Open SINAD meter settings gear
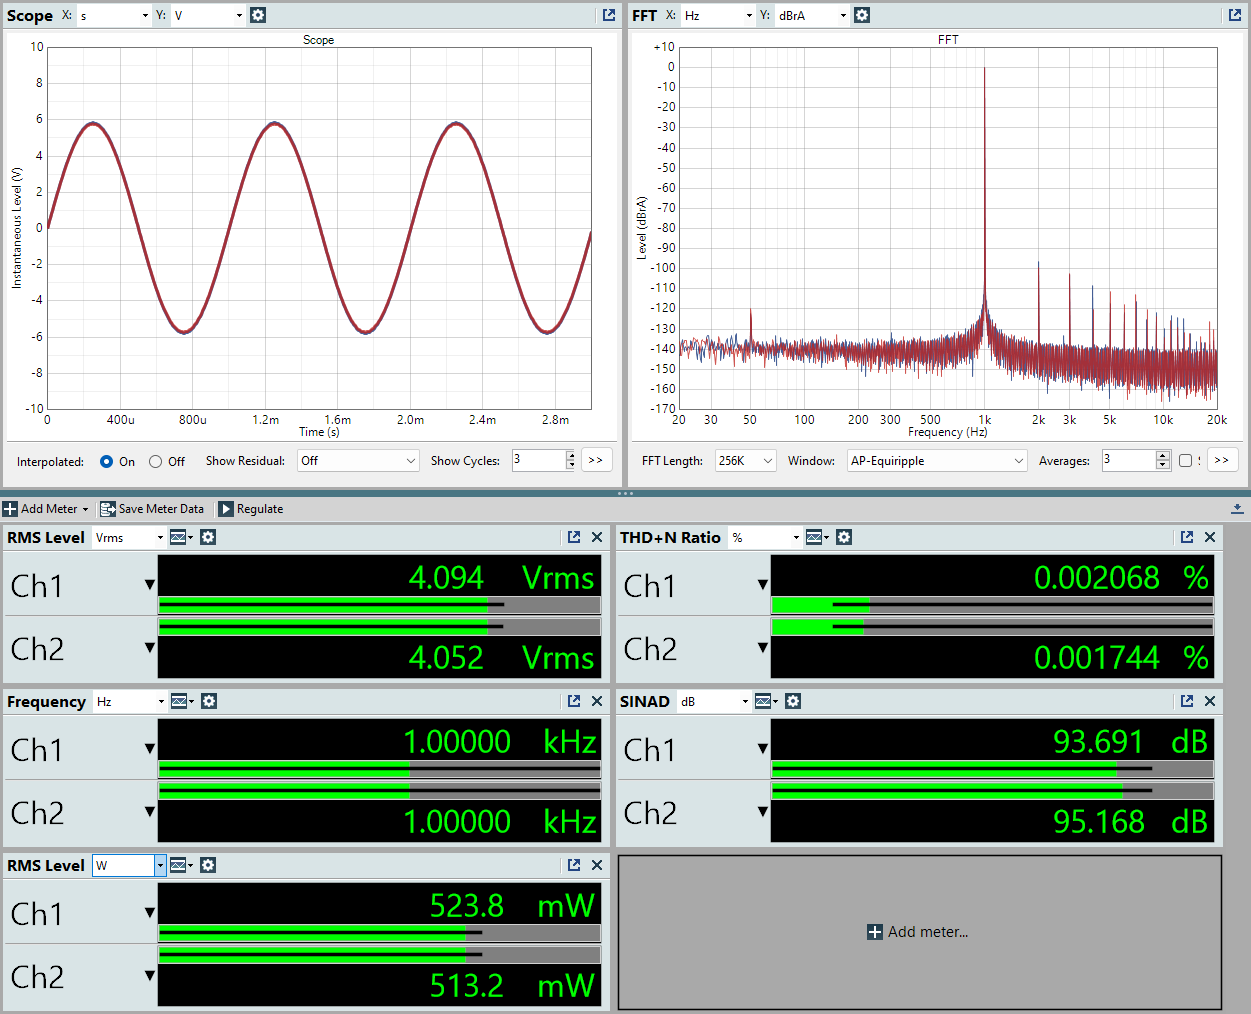 793,701
